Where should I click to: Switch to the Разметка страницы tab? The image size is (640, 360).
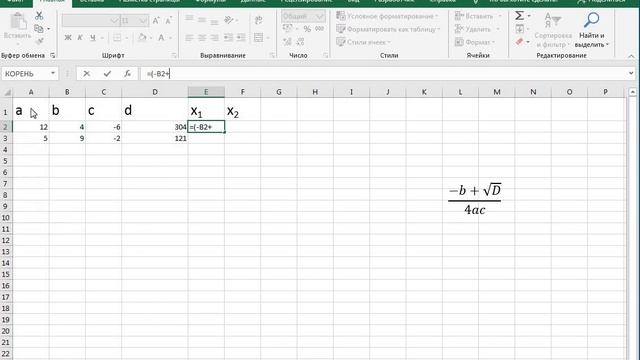point(149,2)
